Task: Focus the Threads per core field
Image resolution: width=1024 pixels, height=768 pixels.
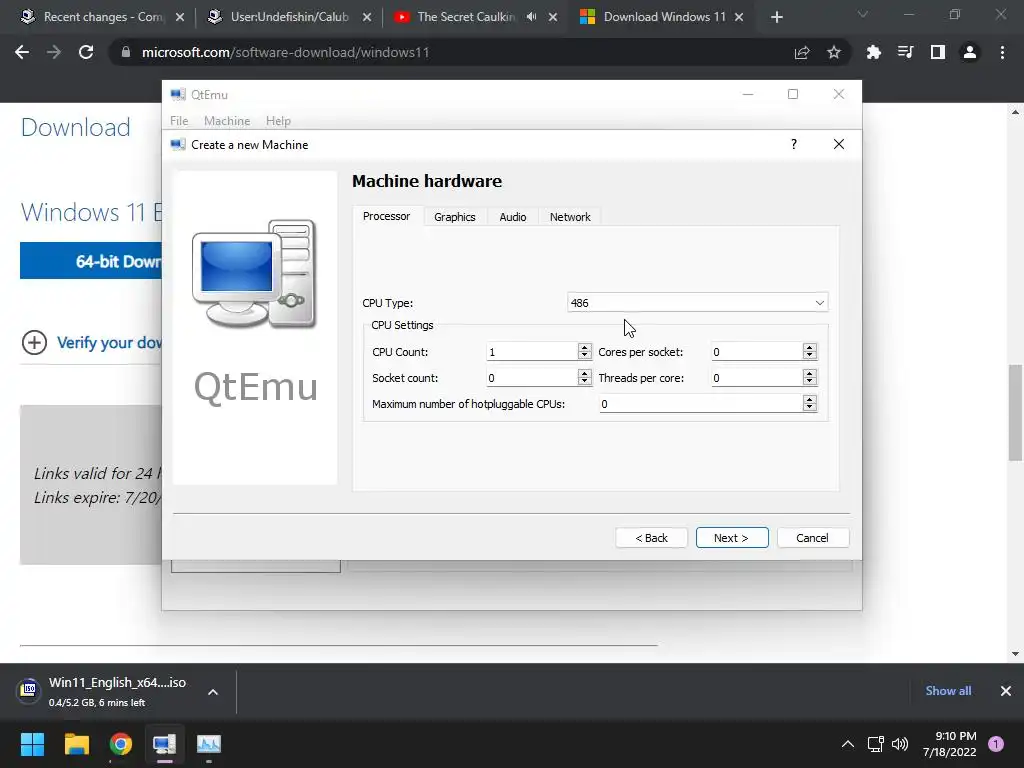Action: click(x=757, y=378)
